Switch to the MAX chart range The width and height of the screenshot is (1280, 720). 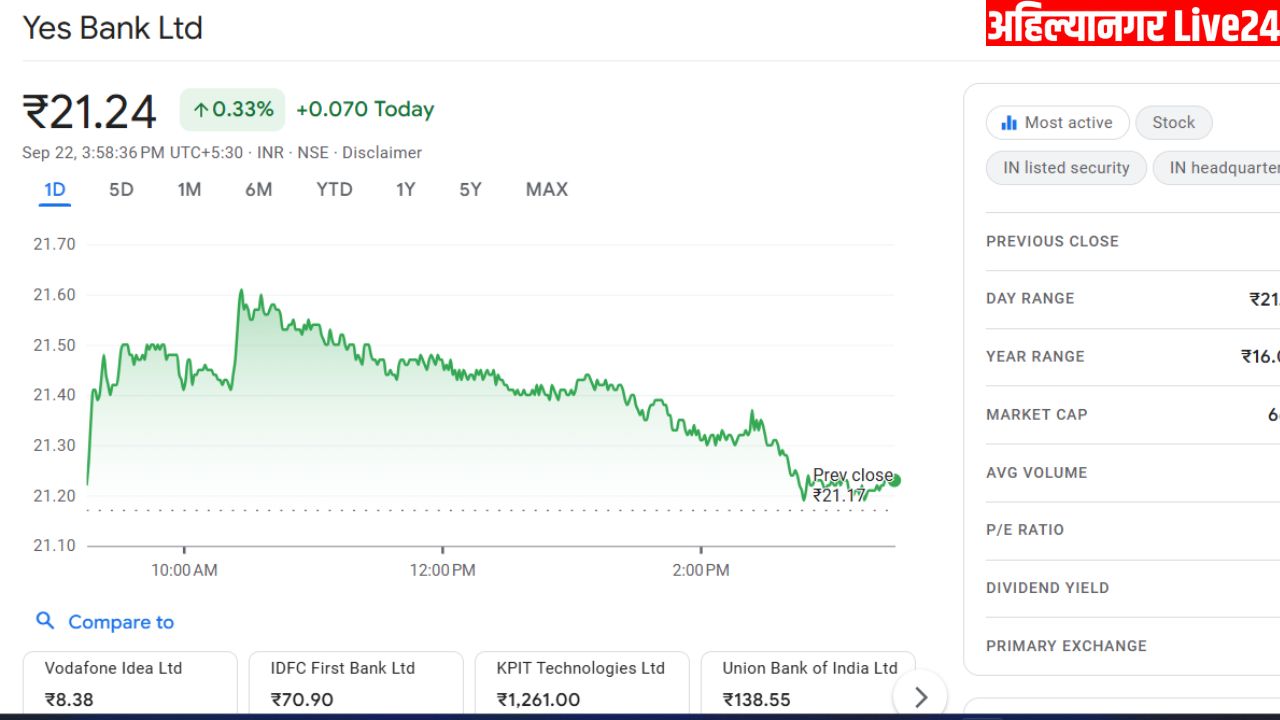(547, 189)
